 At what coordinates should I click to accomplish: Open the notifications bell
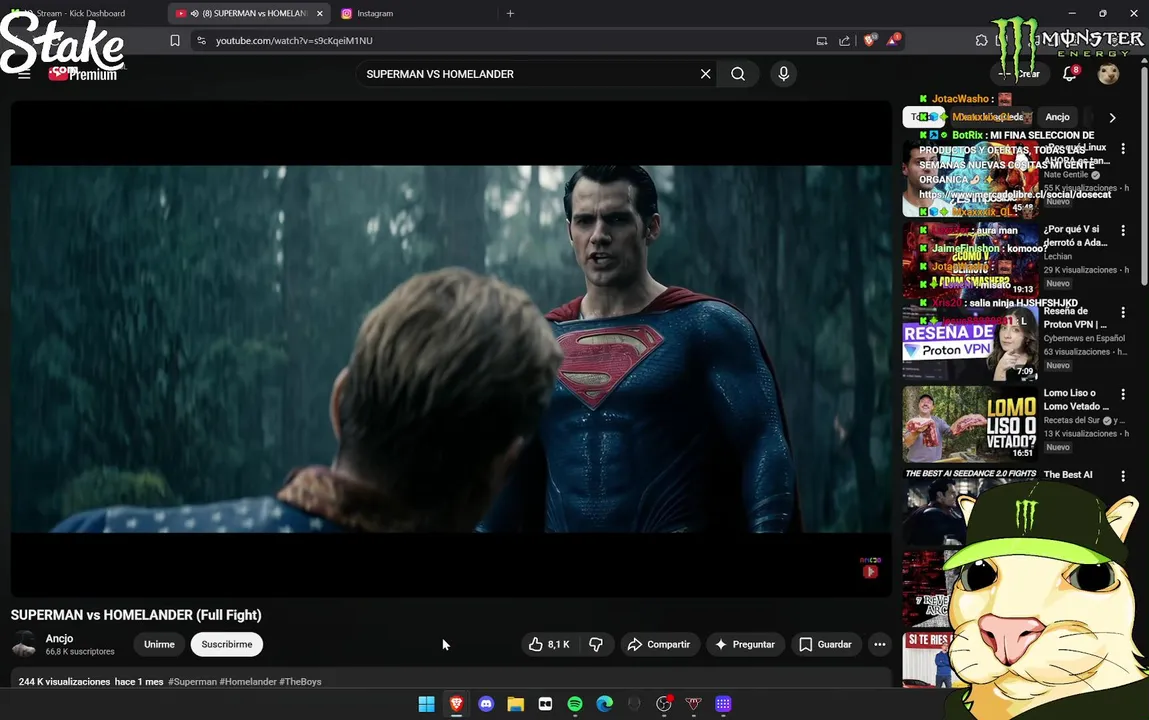pos(1069,74)
